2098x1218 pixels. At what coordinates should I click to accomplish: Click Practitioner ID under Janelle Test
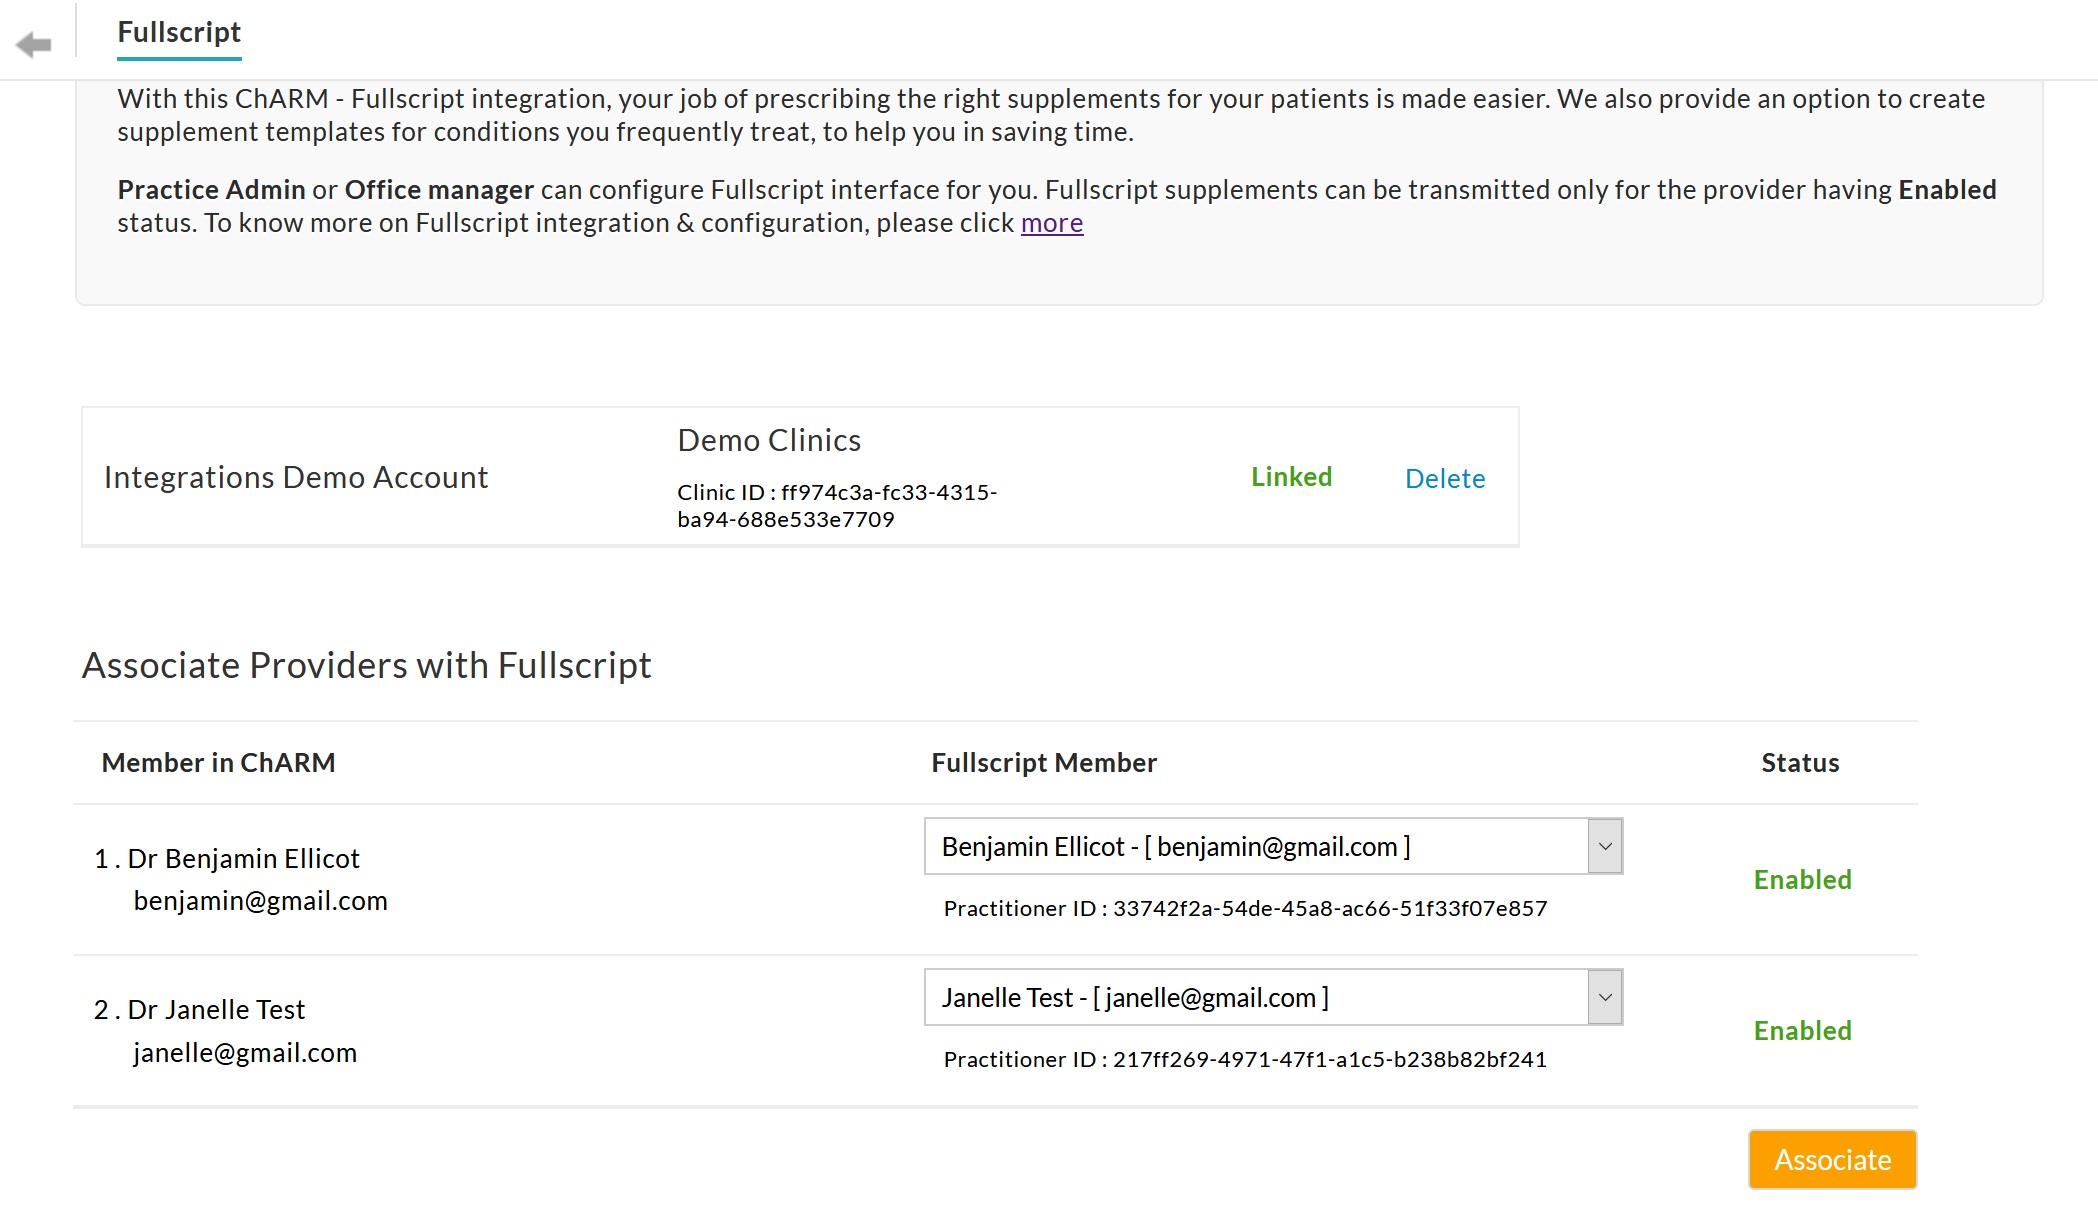(x=1244, y=1058)
